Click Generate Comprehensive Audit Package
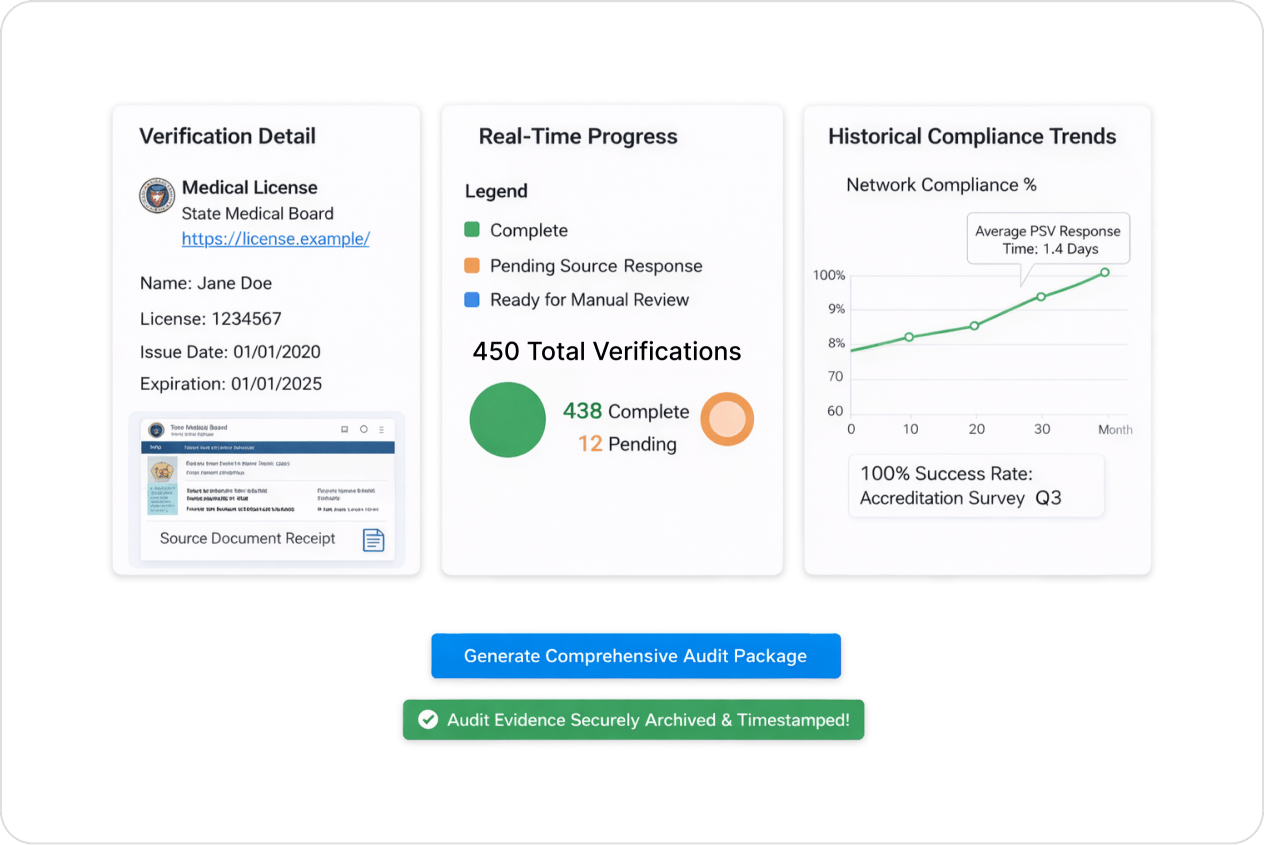Screen dimensions: 1264x845 (x=635, y=656)
